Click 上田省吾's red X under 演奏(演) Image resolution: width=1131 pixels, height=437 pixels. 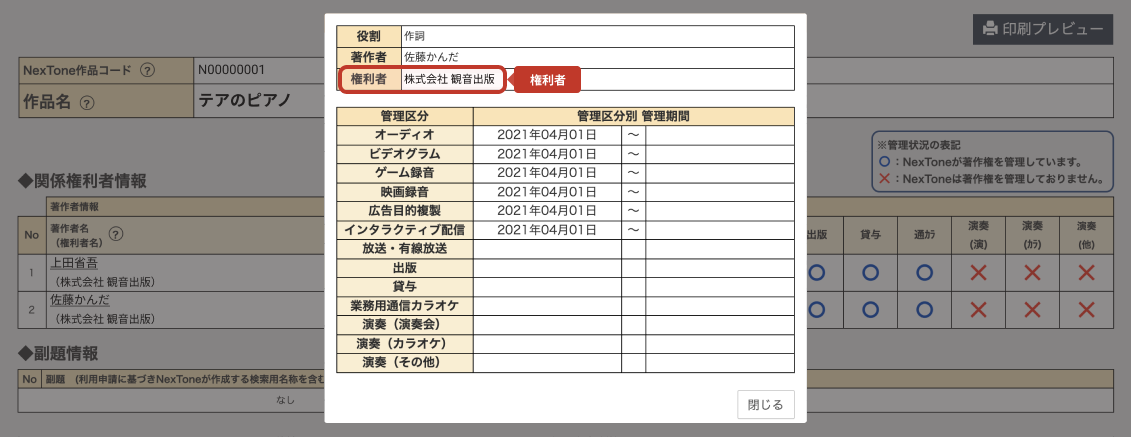pyautogui.click(x=978, y=272)
